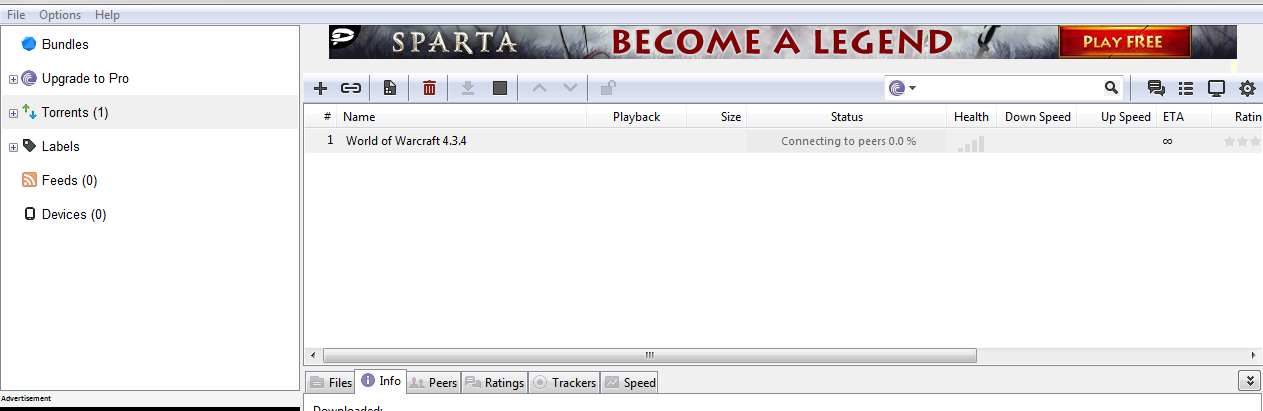Image resolution: width=1263 pixels, height=411 pixels.
Task: Open the Options menu
Action: pyautogui.click(x=60, y=15)
